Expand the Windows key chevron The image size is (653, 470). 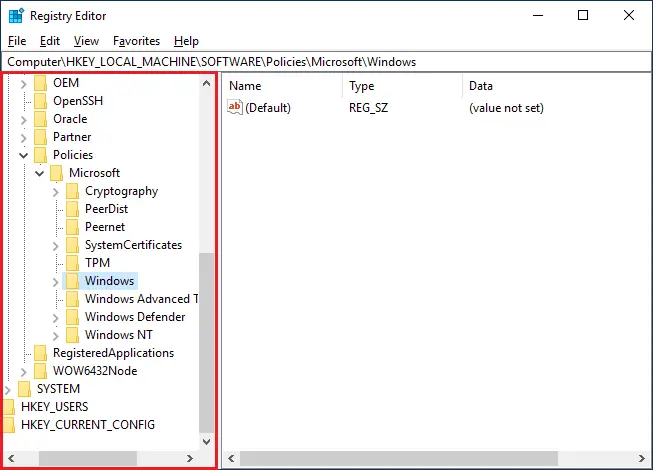[x=56, y=282]
